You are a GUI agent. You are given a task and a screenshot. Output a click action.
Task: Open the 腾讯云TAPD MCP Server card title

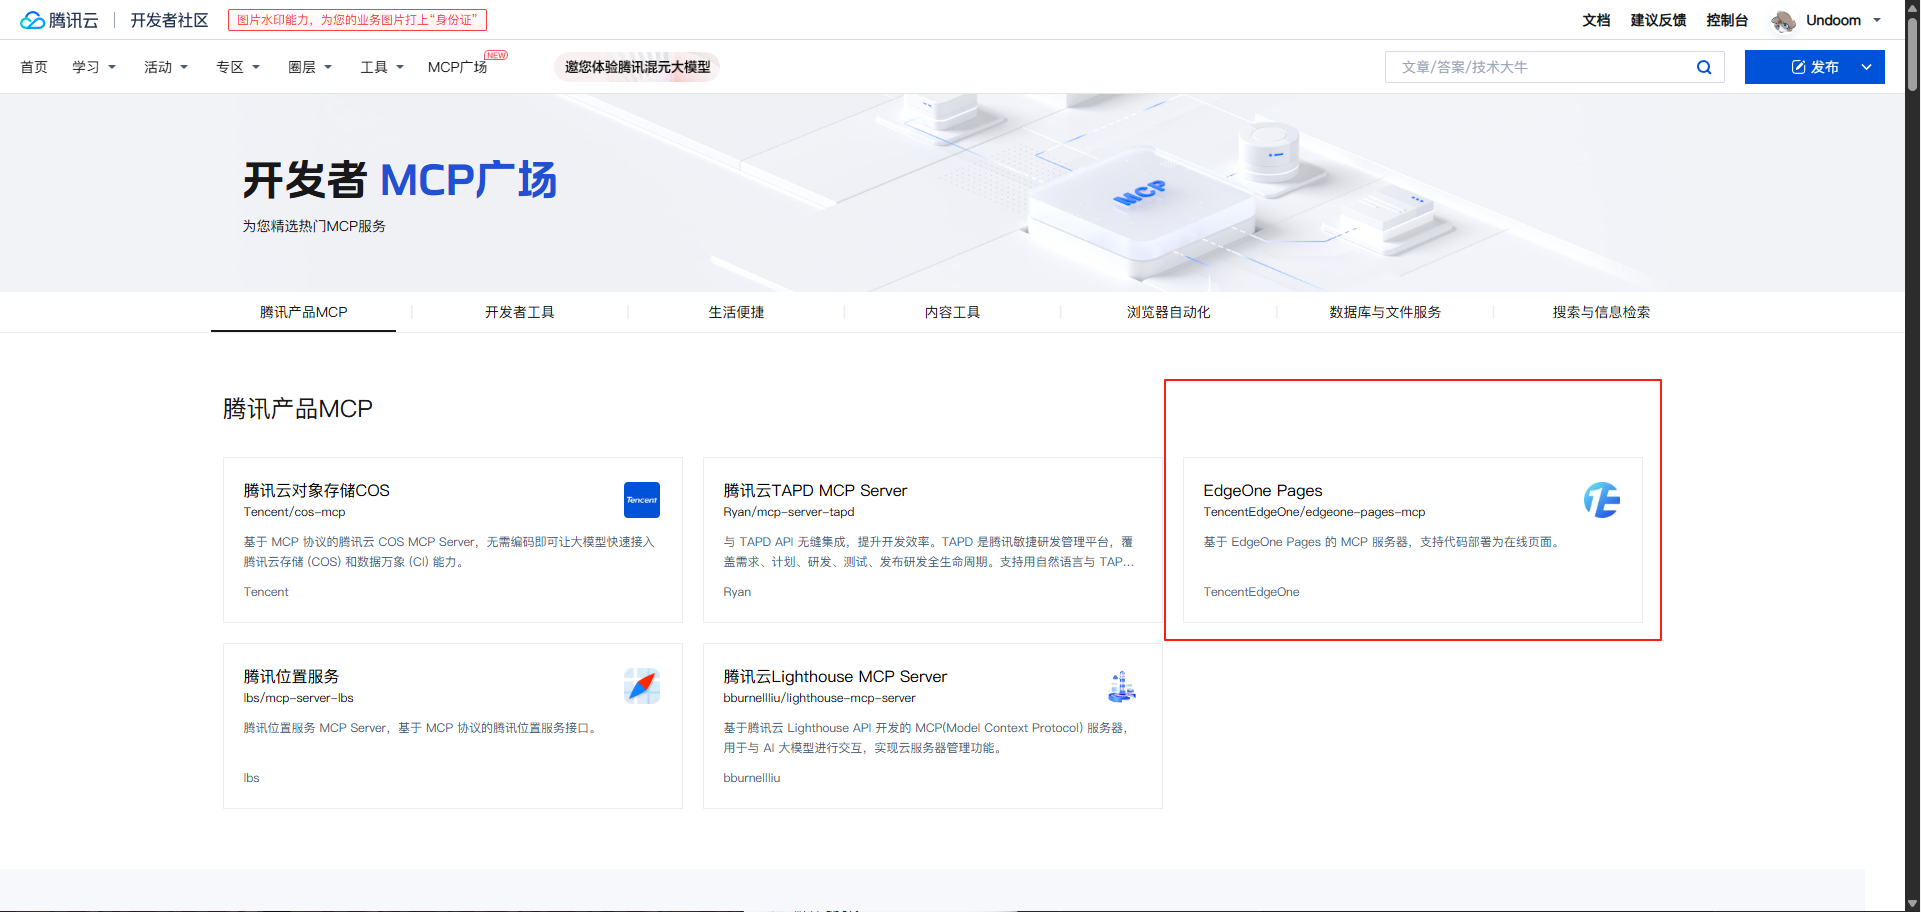[815, 490]
